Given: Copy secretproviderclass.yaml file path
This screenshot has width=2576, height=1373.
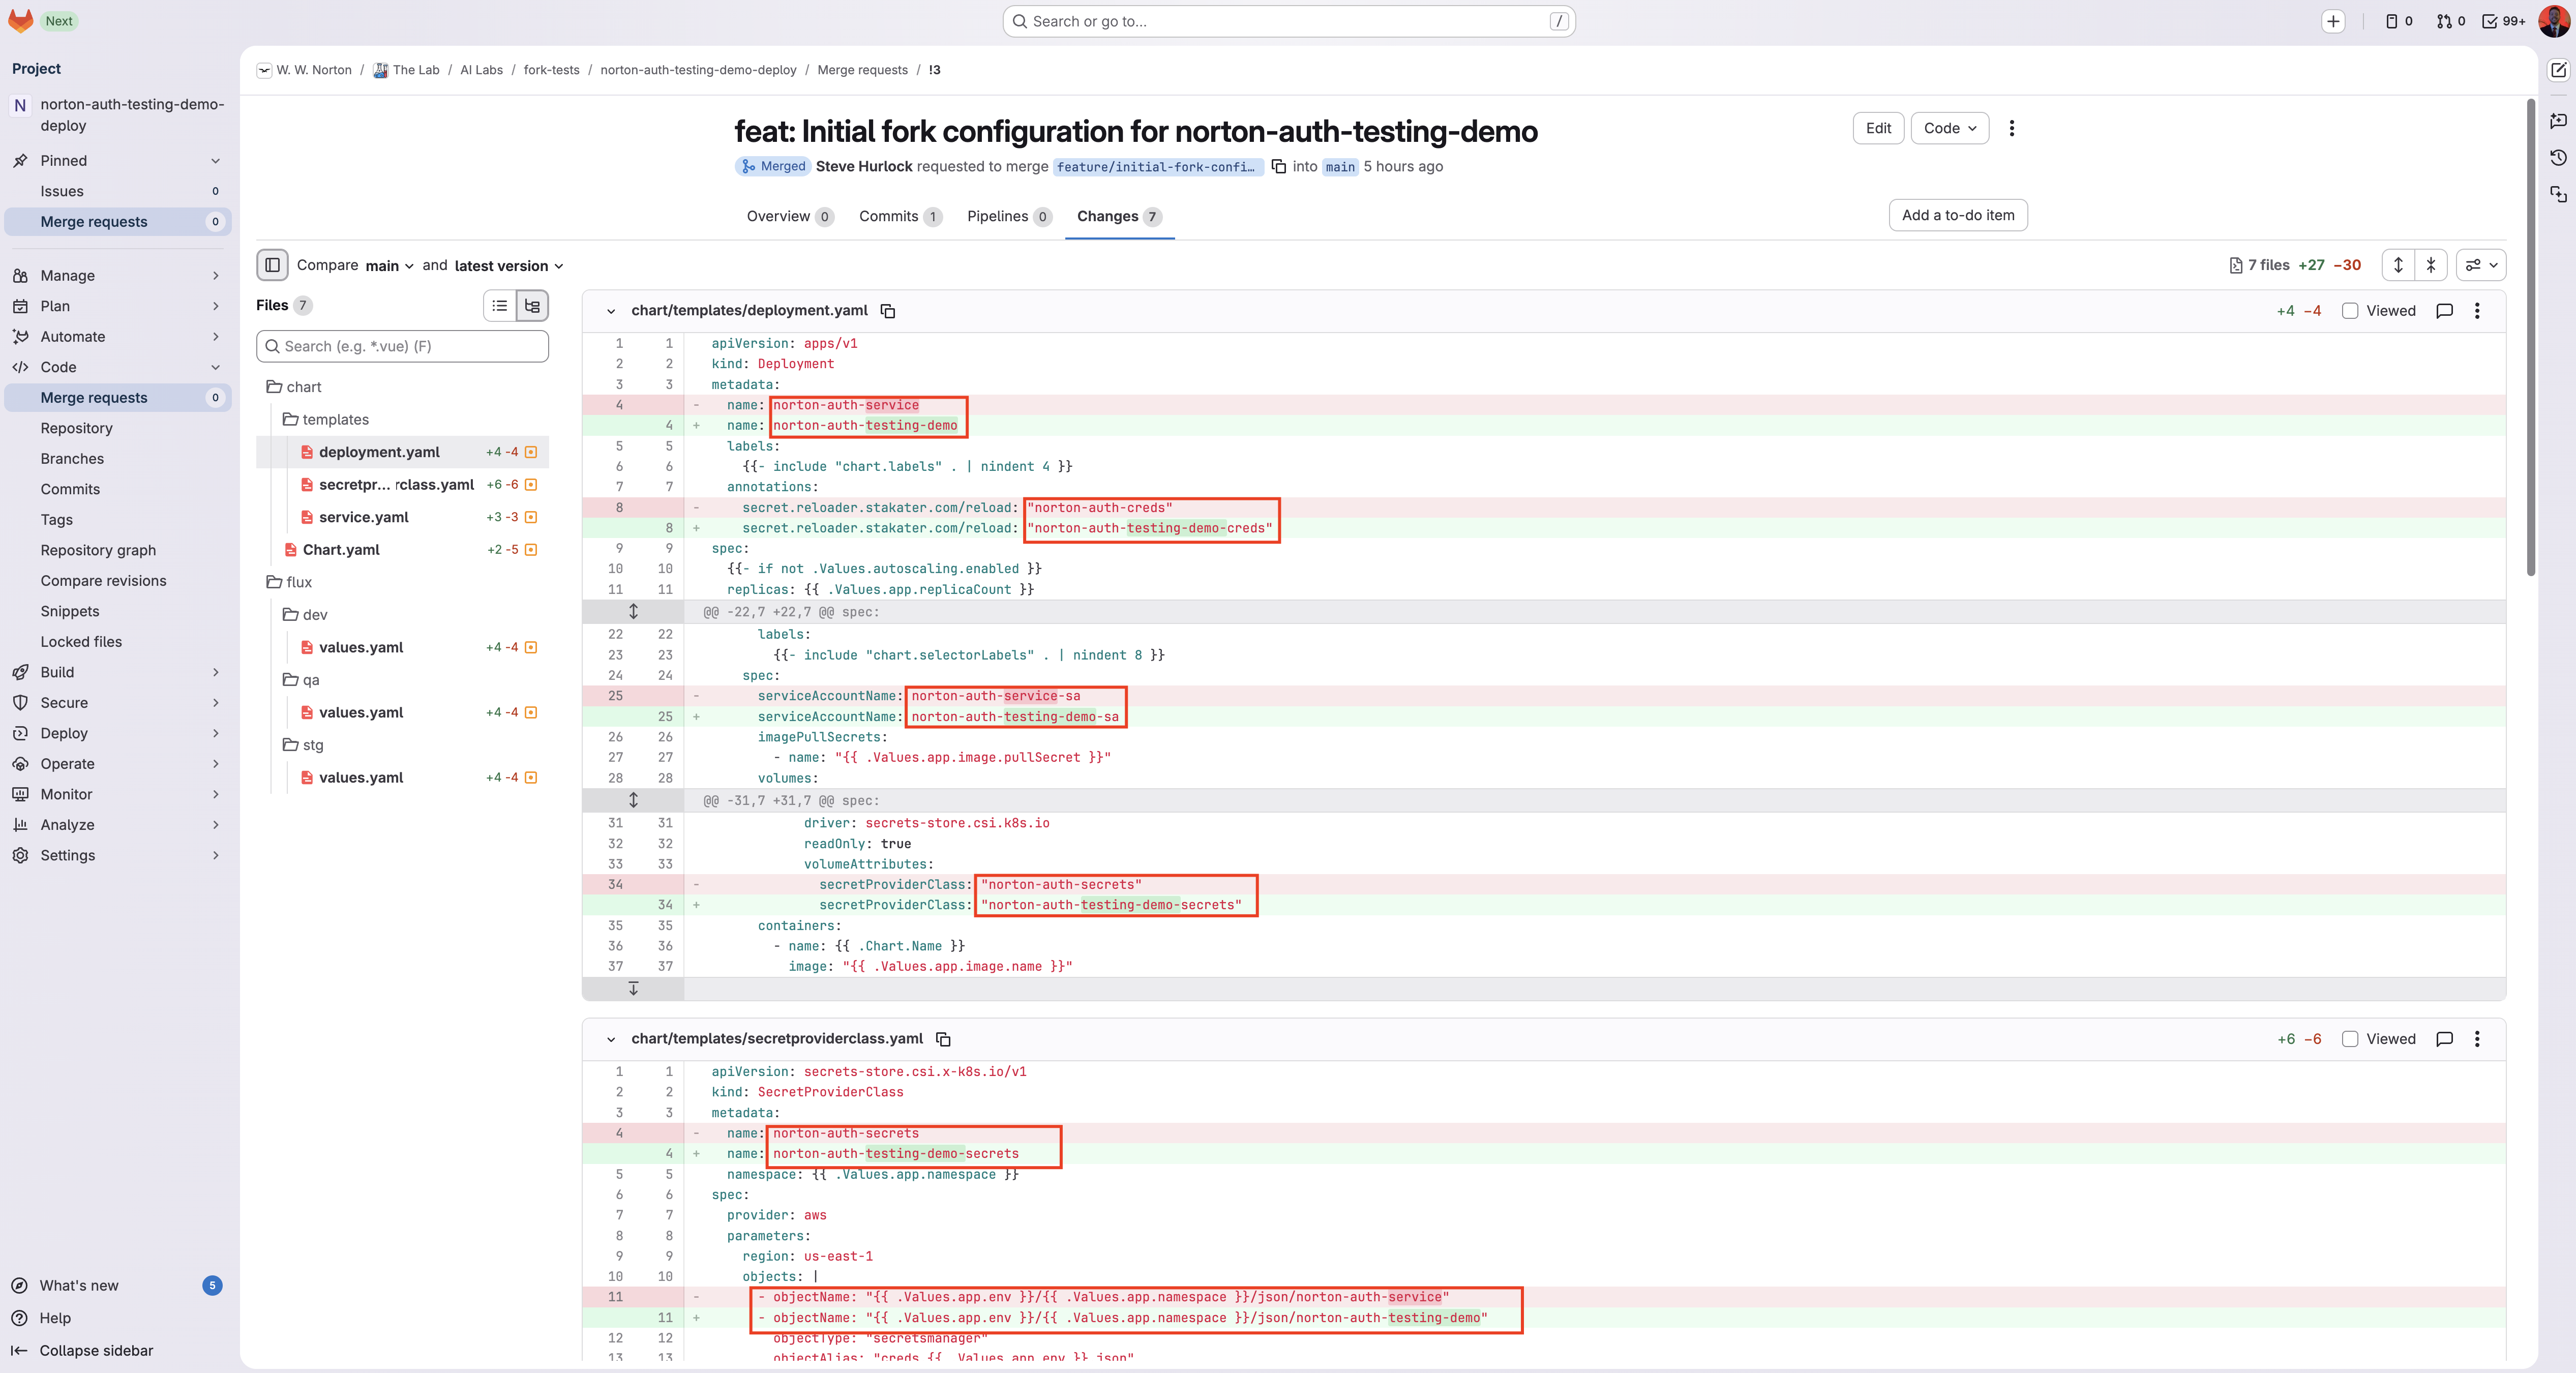Looking at the screenshot, I should 942,1040.
